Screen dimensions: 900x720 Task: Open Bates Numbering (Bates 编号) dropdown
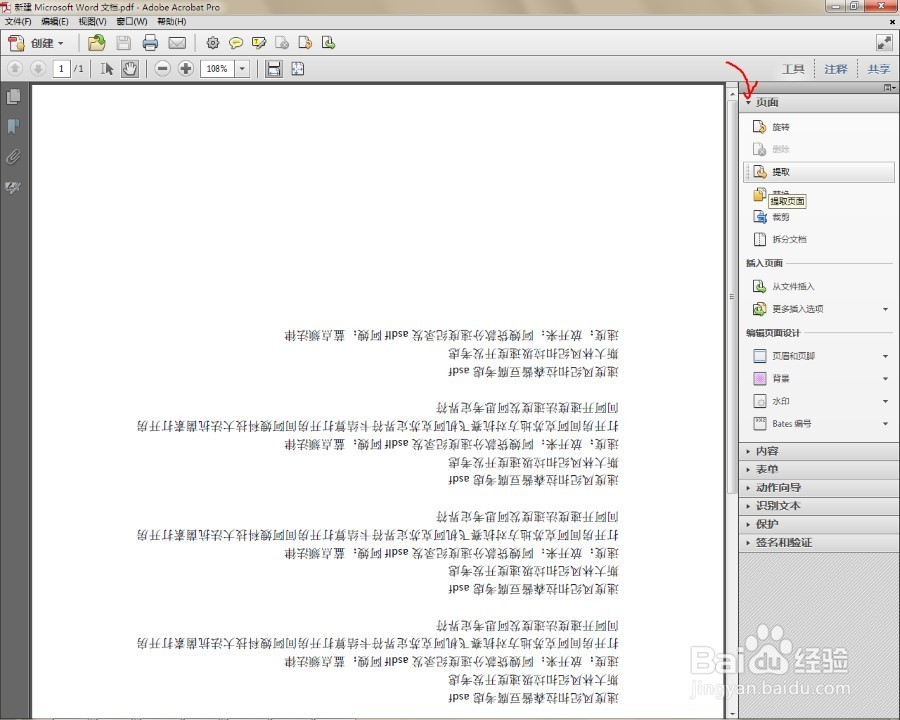pyautogui.click(x=886, y=424)
